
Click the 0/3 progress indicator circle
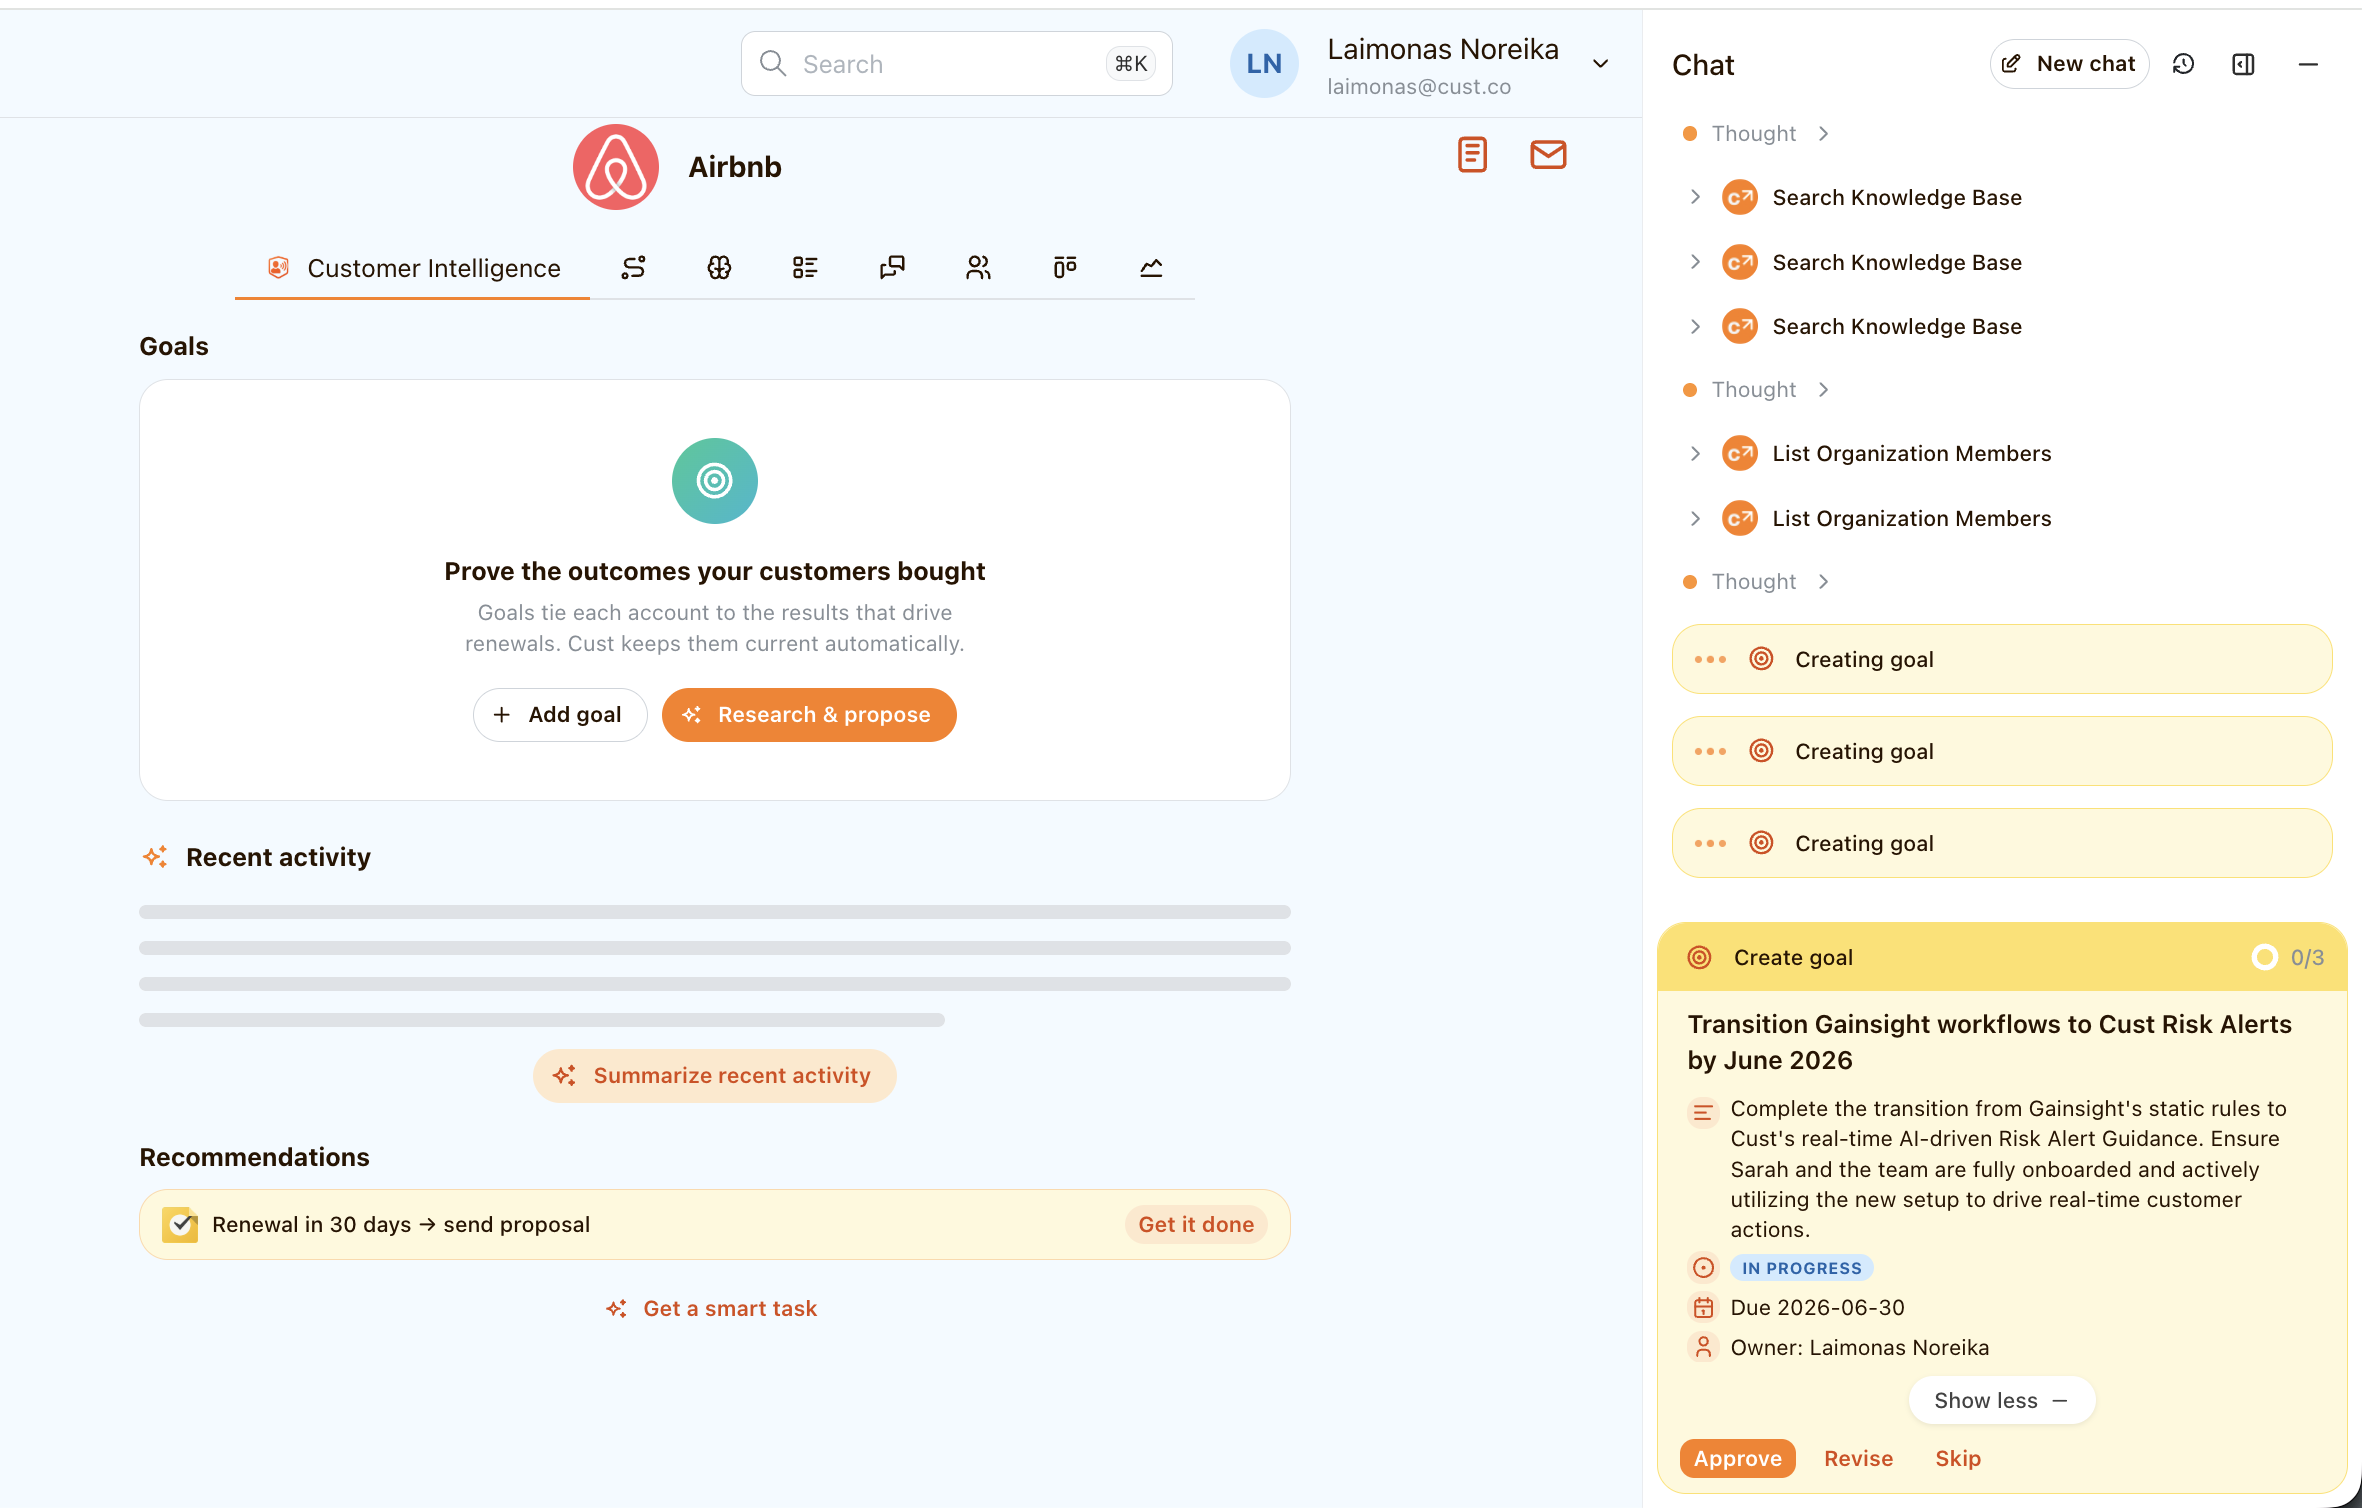click(2264, 958)
